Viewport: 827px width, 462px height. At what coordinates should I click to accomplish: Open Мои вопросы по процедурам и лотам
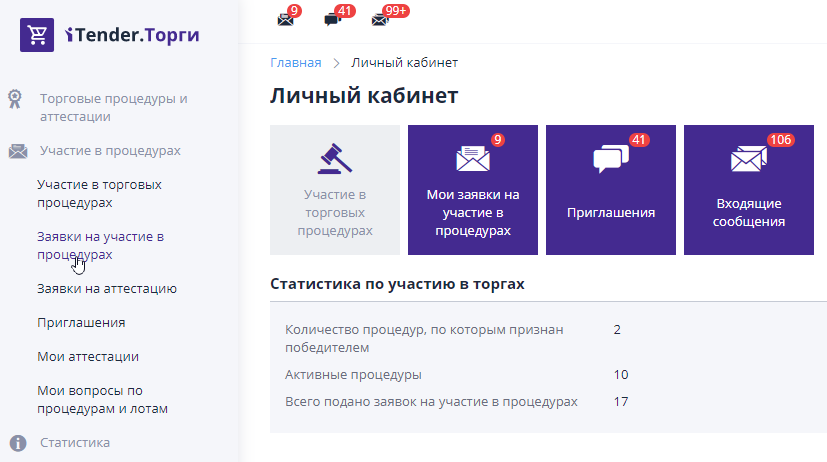point(102,399)
